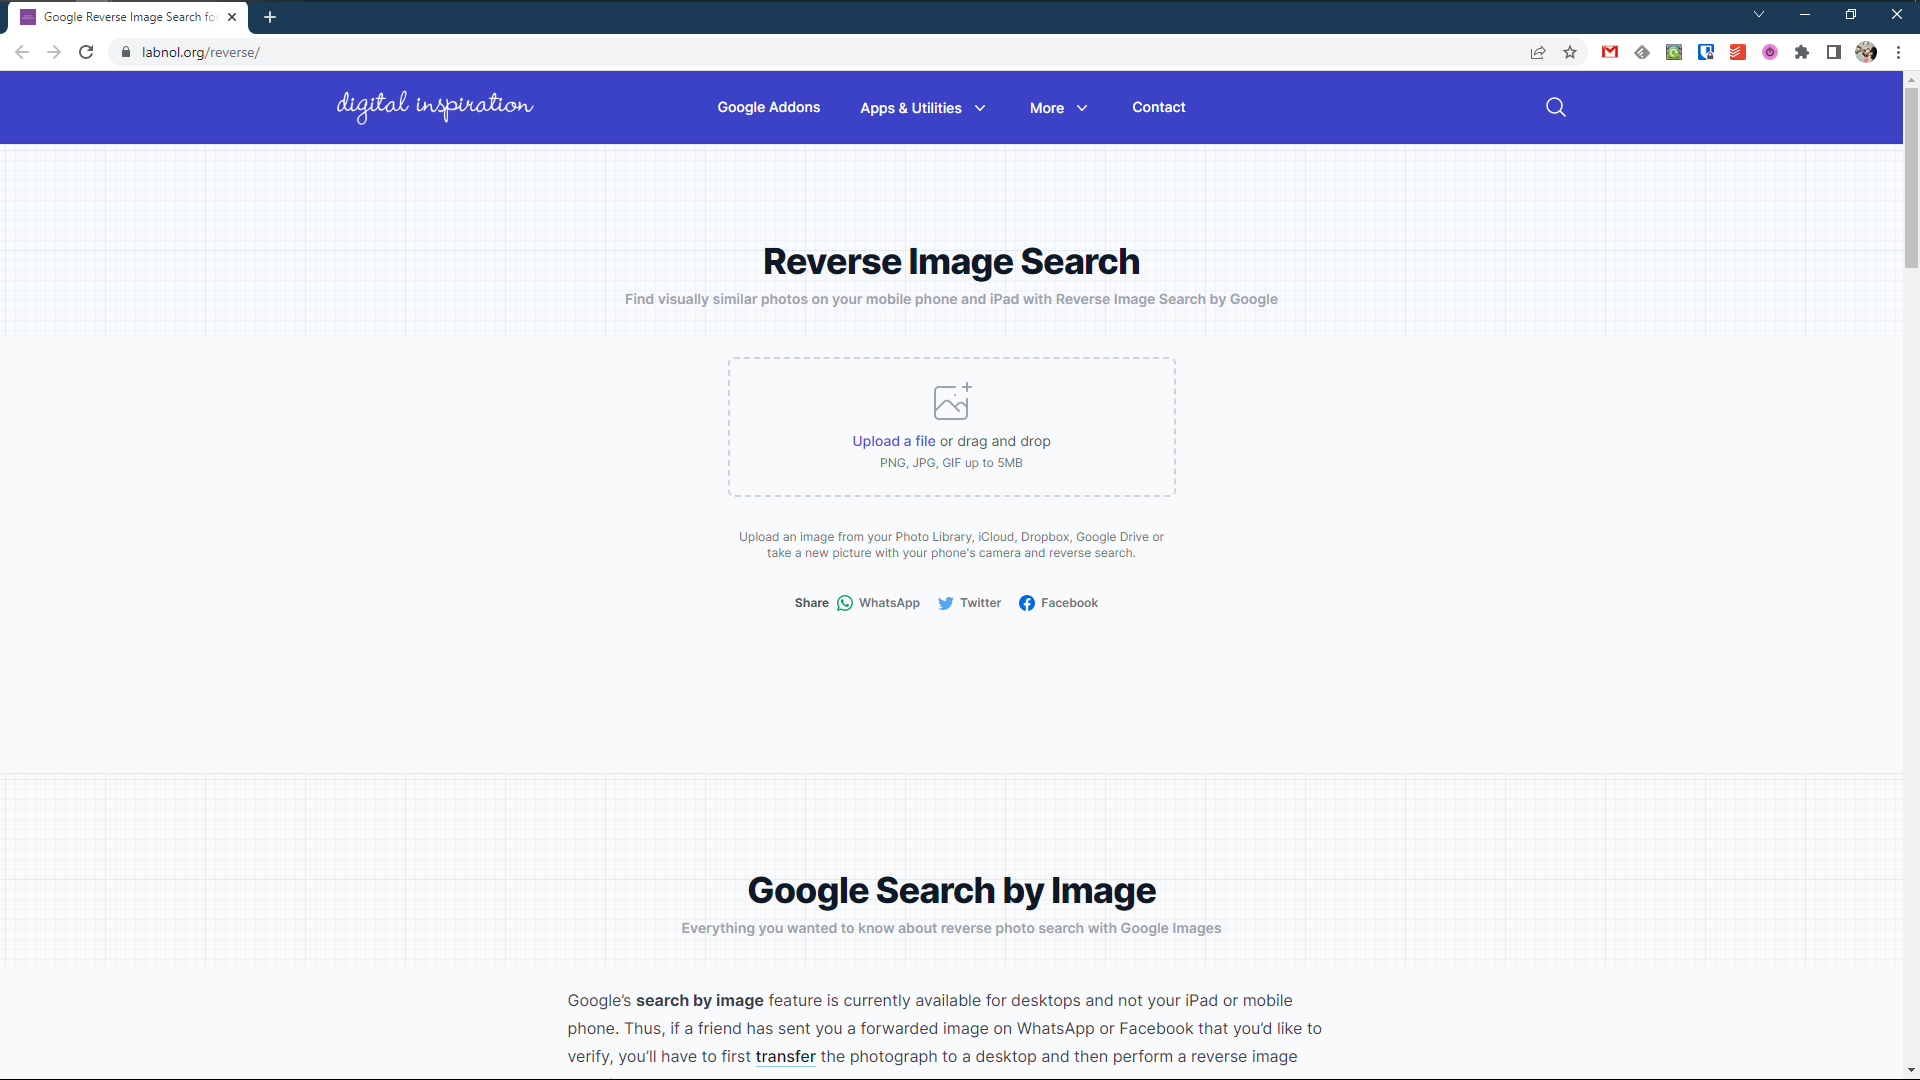Image resolution: width=1920 pixels, height=1080 pixels.
Task: Share page via Twitter bird icon
Action: click(945, 603)
